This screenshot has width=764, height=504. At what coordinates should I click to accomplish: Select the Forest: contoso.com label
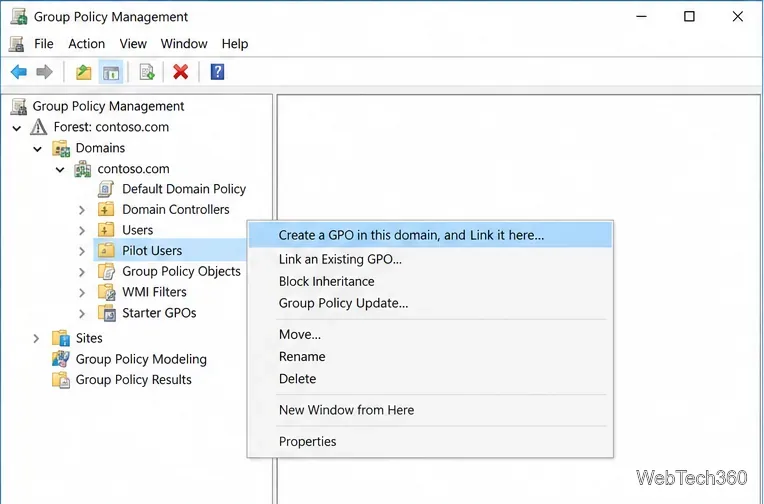coord(111,127)
